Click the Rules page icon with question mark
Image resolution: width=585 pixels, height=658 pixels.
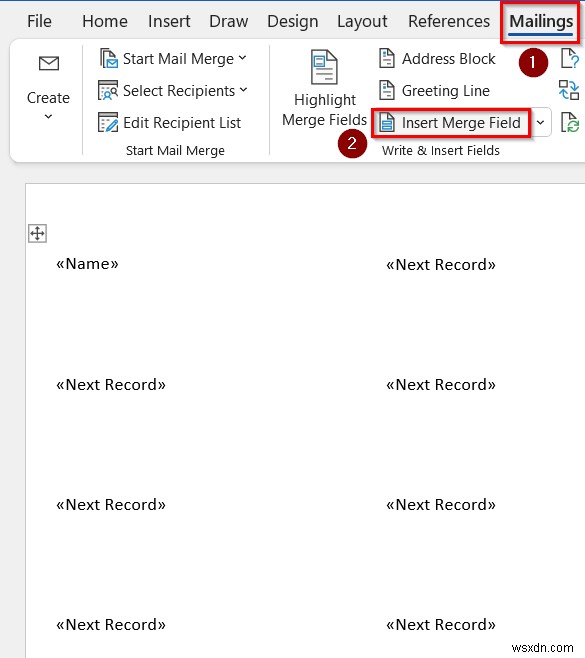pyautogui.click(x=570, y=58)
